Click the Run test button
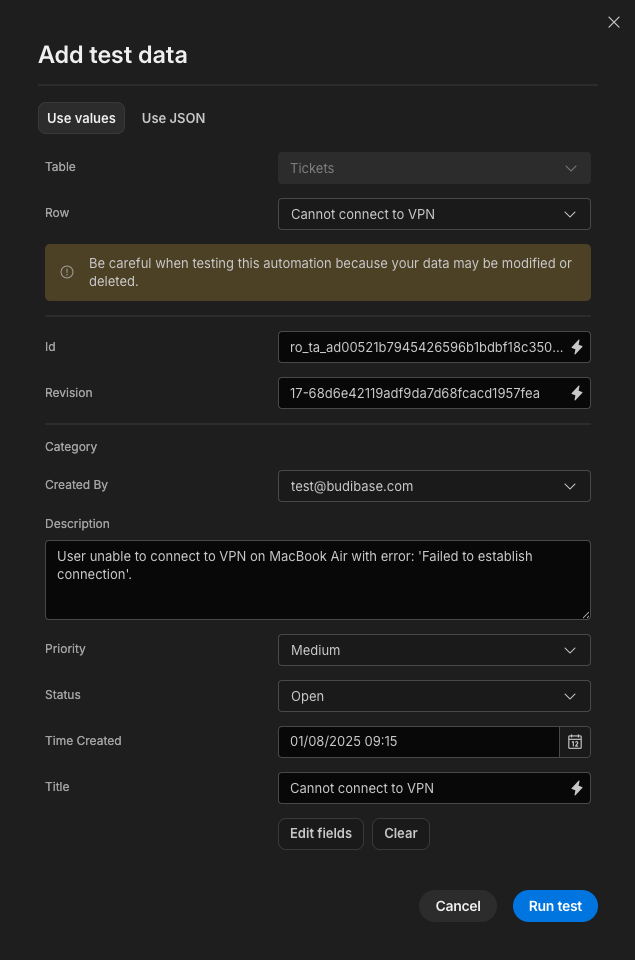Viewport: 635px width, 960px height. [x=555, y=906]
